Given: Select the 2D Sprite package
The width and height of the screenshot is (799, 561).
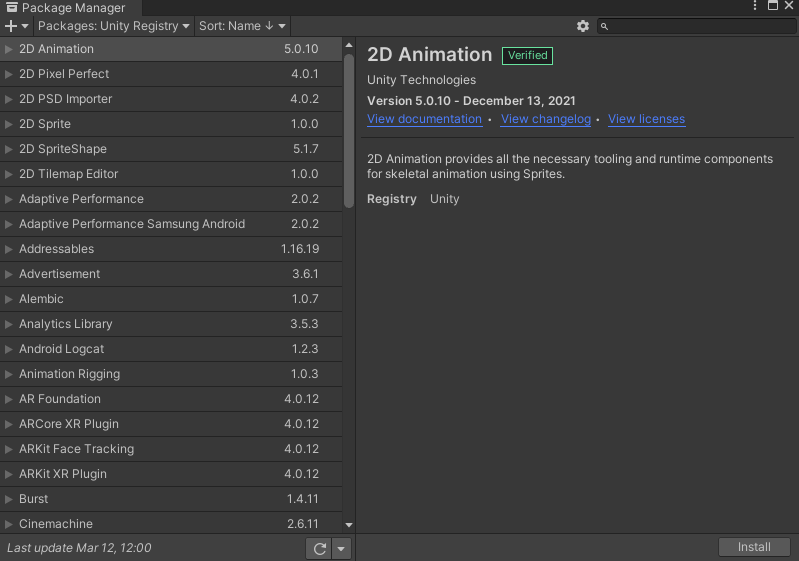Looking at the screenshot, I should pos(171,124).
